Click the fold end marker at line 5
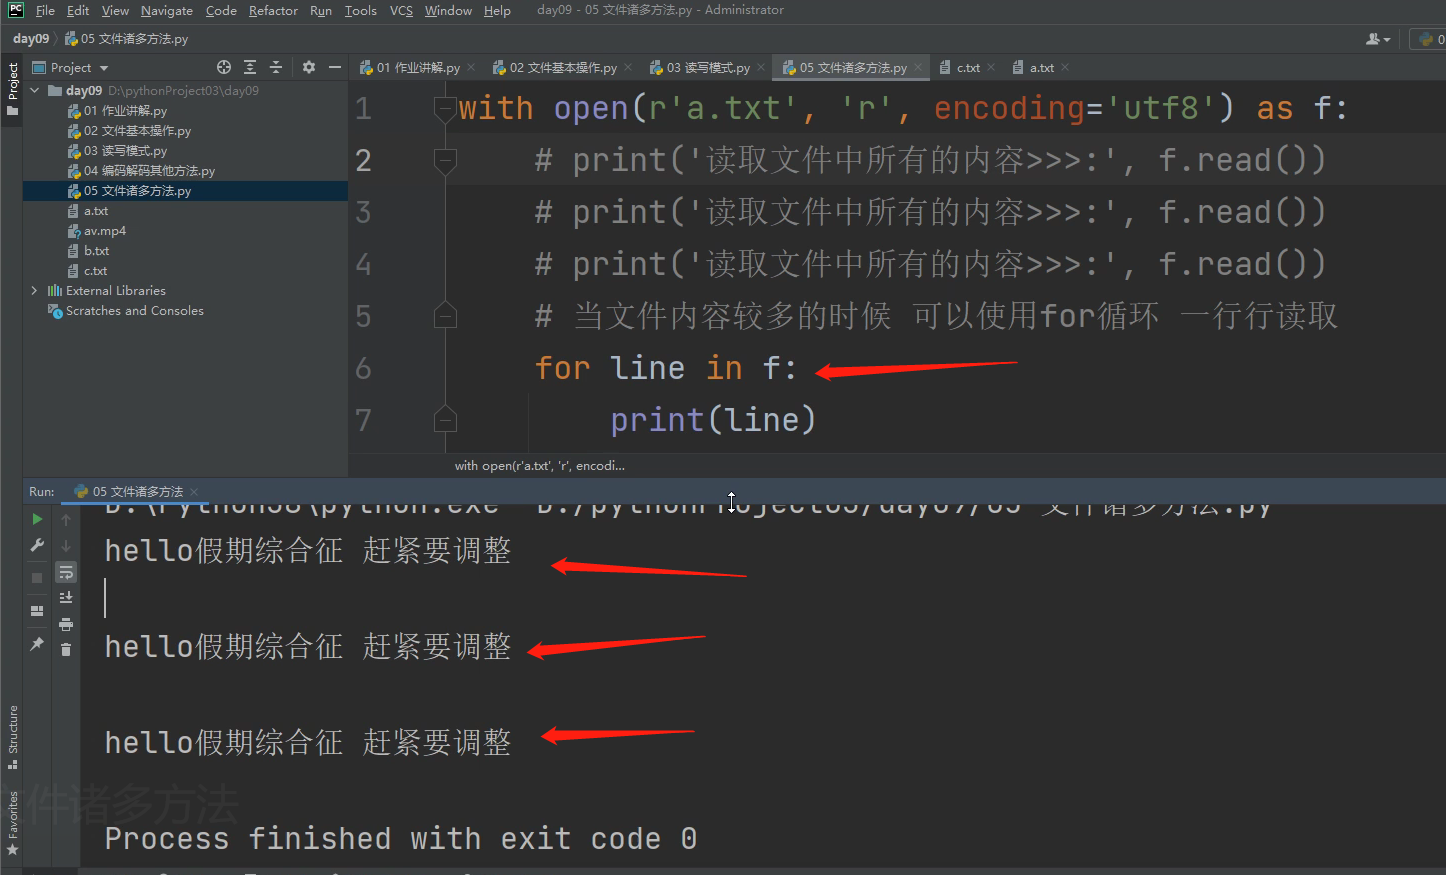This screenshot has height=875, width=1446. pos(445,316)
